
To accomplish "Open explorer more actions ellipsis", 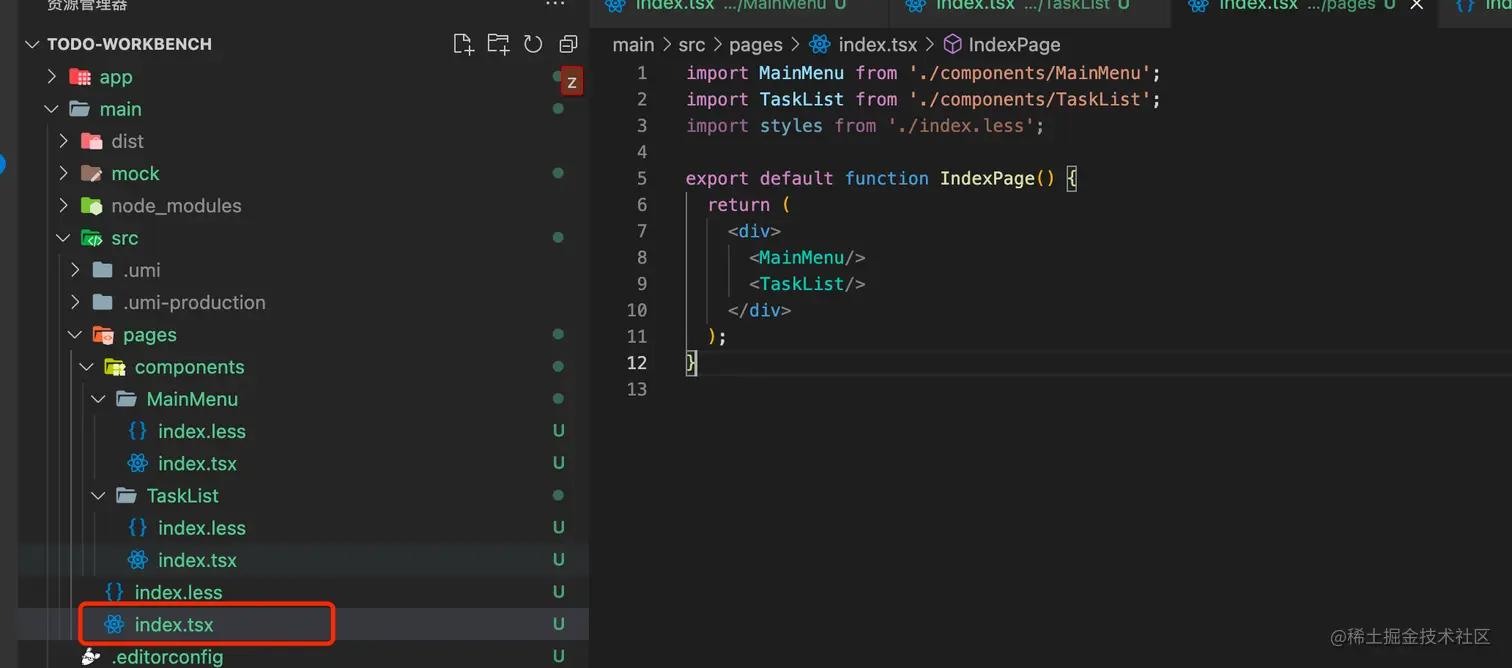I will click(x=555, y=5).
